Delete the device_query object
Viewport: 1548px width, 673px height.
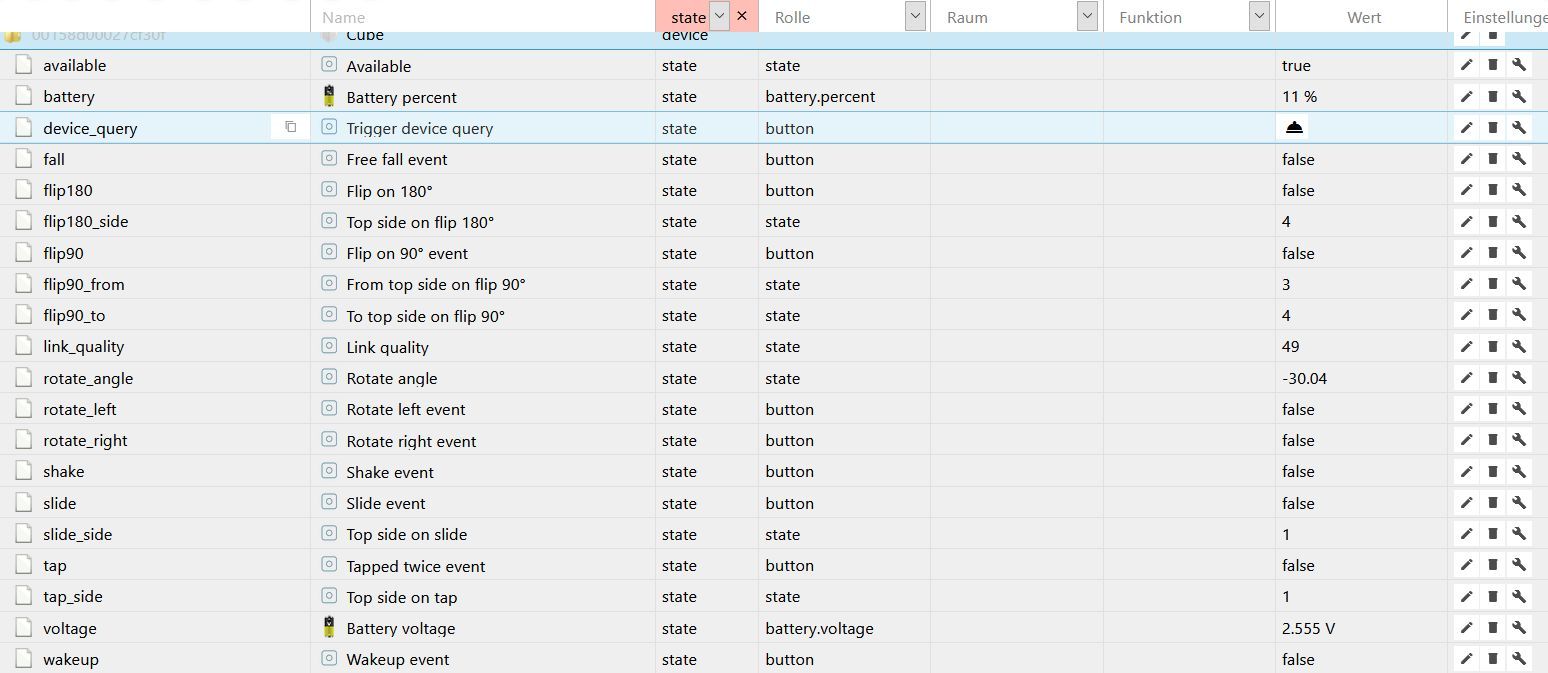(x=1492, y=127)
